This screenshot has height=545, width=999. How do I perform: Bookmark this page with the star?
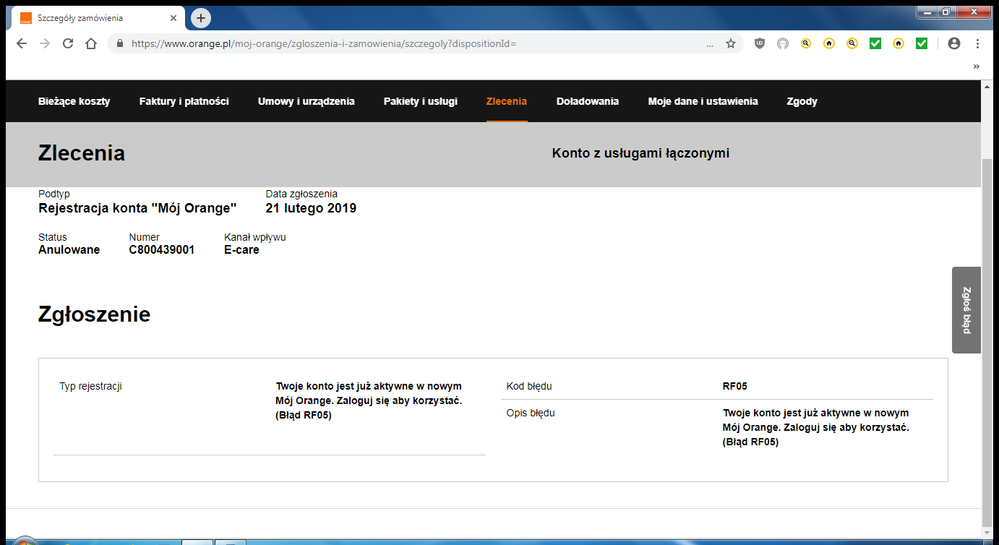[731, 43]
